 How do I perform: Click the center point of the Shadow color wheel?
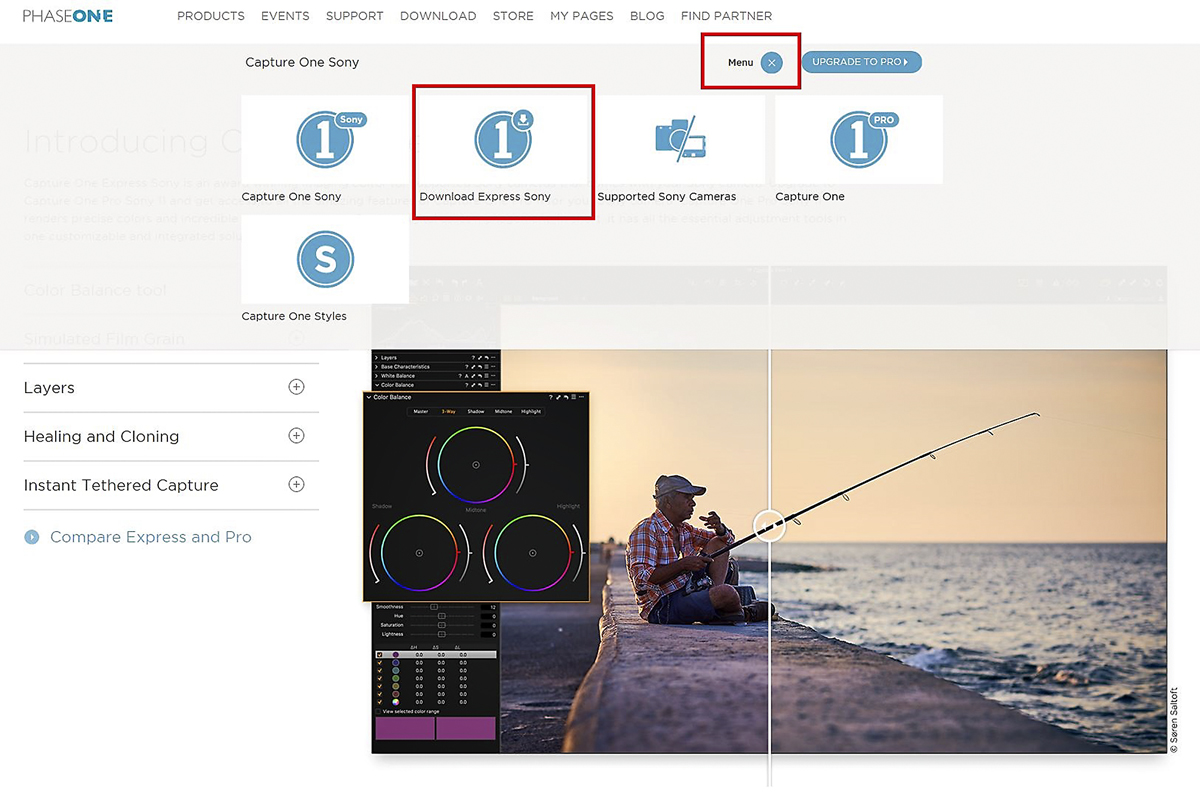[419, 553]
